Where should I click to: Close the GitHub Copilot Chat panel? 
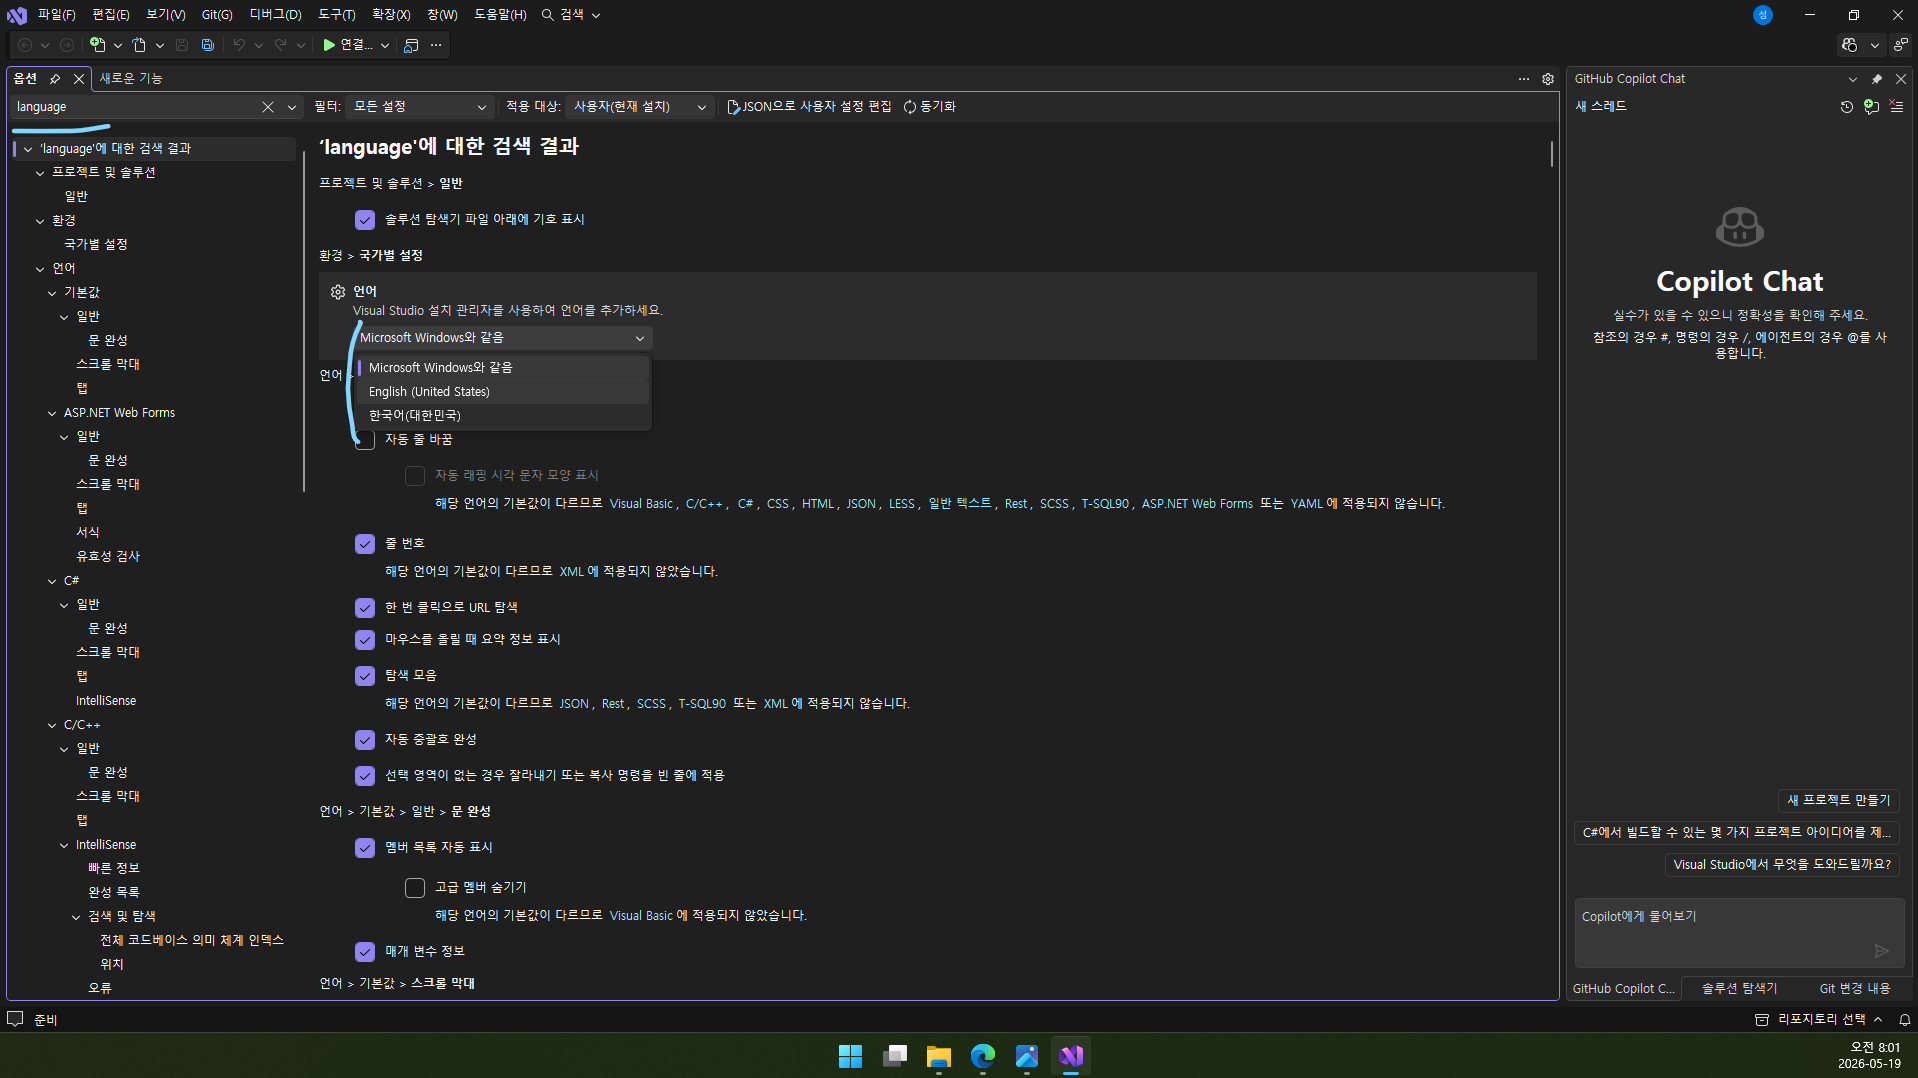1901,79
